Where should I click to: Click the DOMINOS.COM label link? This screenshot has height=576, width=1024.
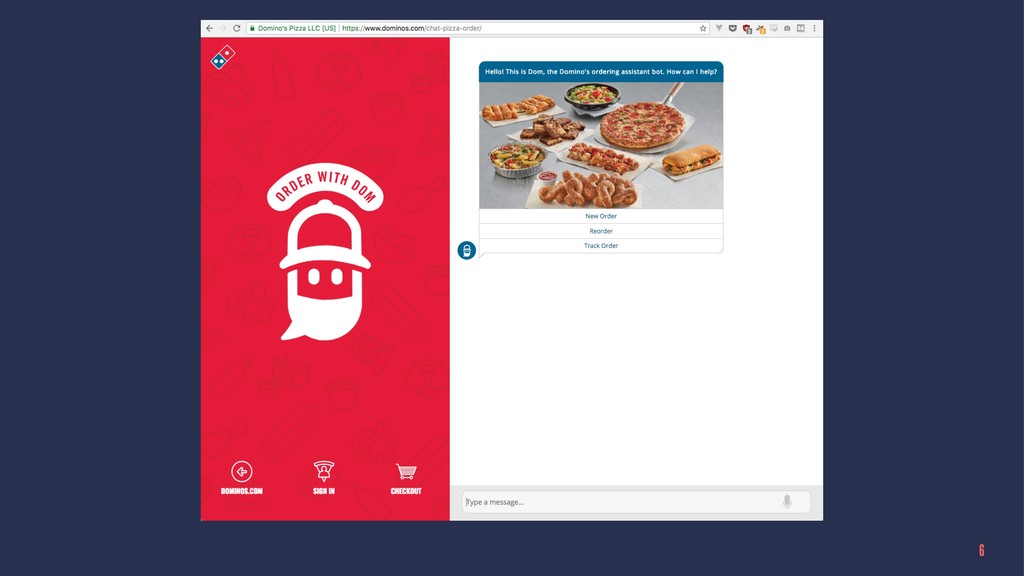tap(242, 491)
